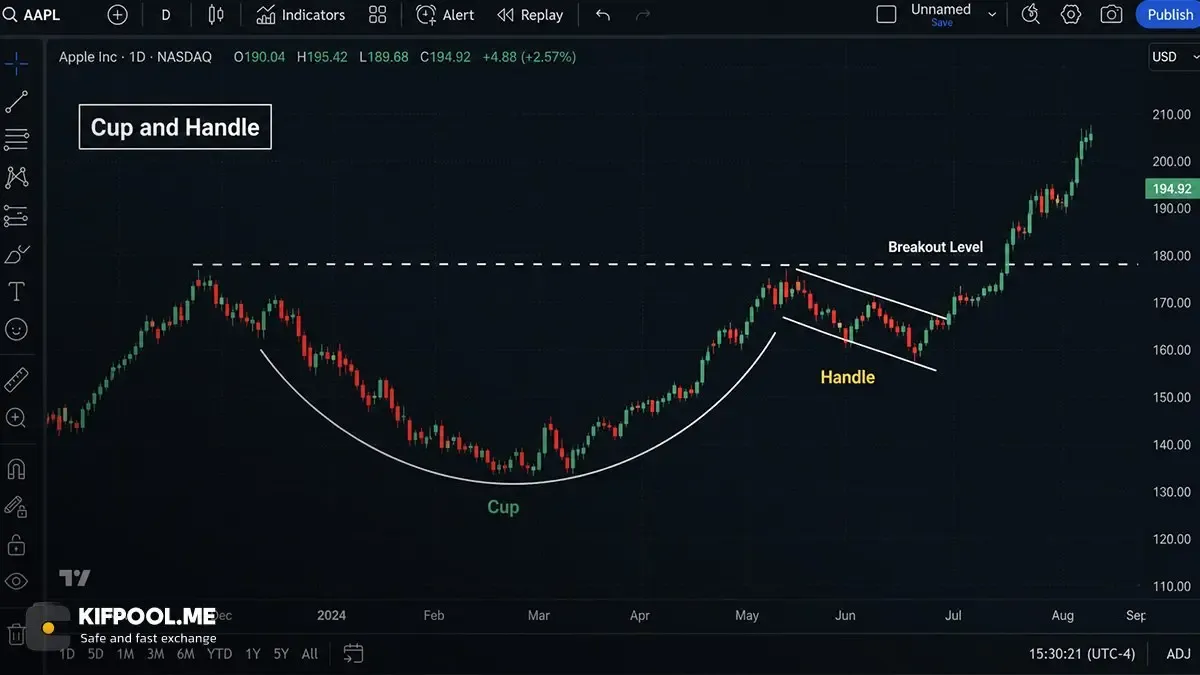1200x675 pixels.
Task: Click the Breakout Level label
Action: pyautogui.click(x=935, y=247)
